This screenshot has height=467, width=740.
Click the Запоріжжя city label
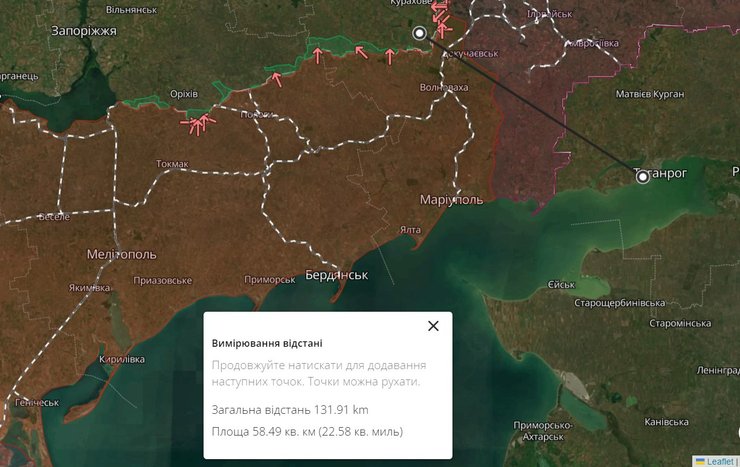tap(84, 31)
